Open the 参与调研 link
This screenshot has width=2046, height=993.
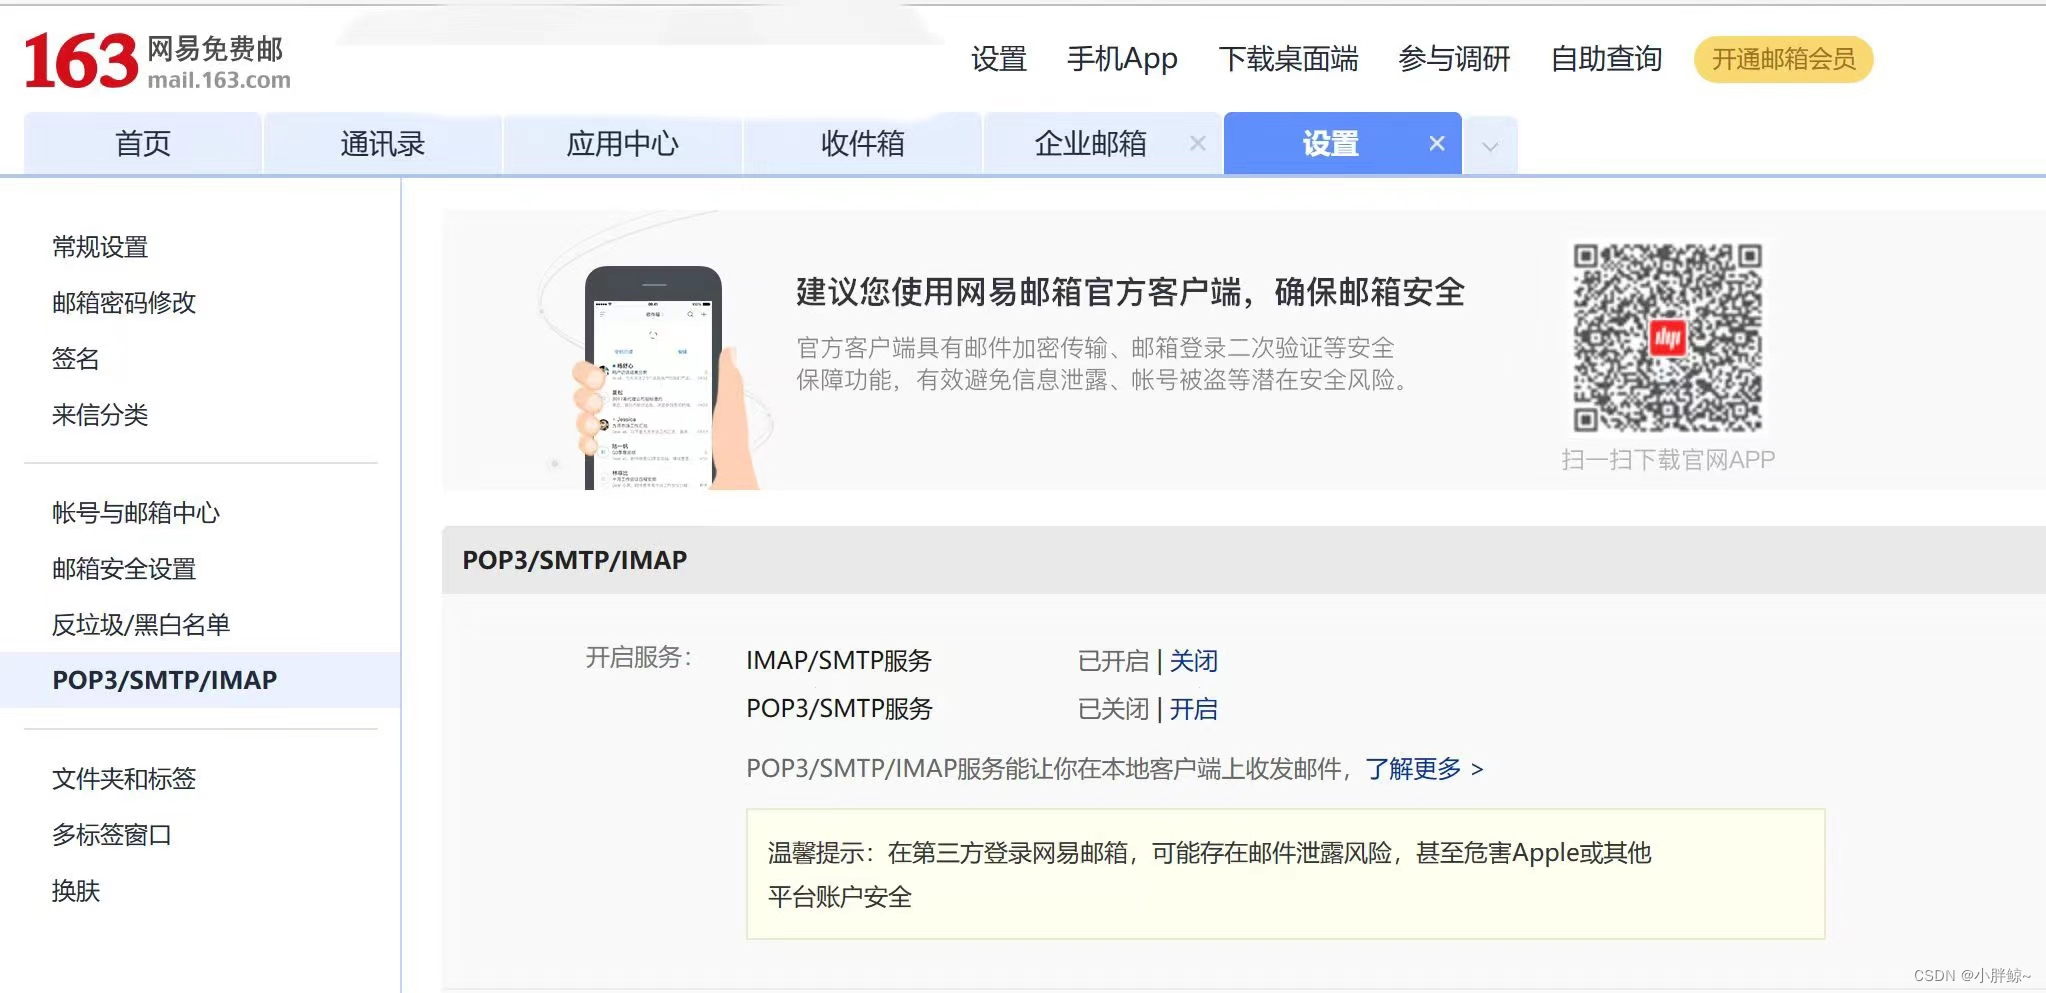1454,59
